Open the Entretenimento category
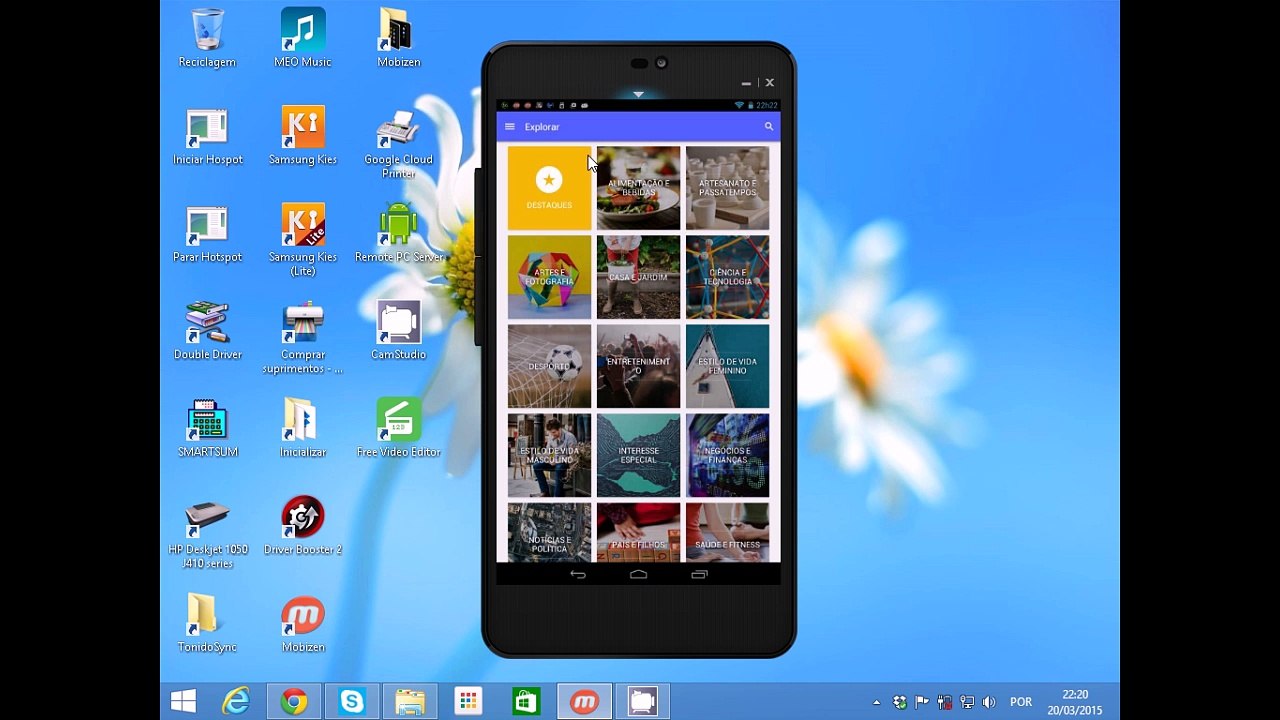Image resolution: width=1280 pixels, height=720 pixels. click(x=638, y=366)
